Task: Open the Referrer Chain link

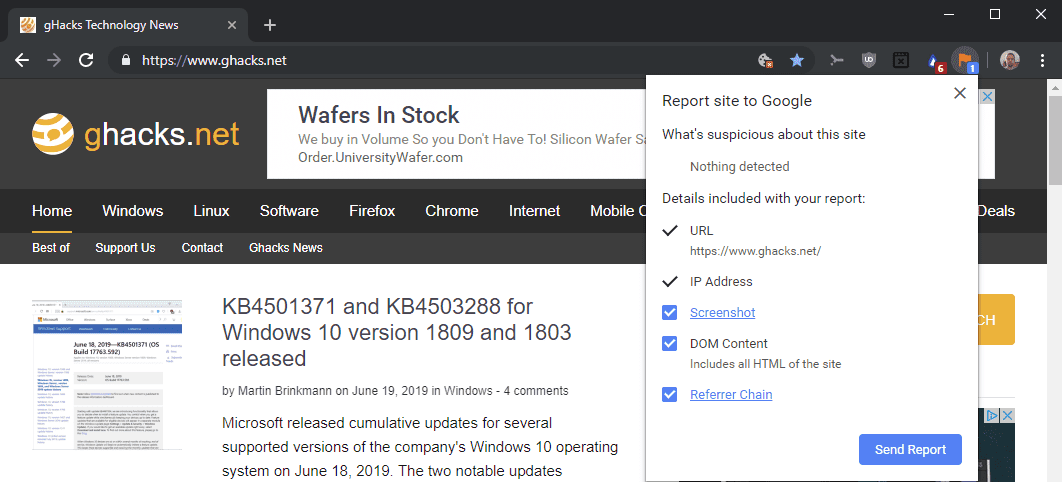Action: 731,394
